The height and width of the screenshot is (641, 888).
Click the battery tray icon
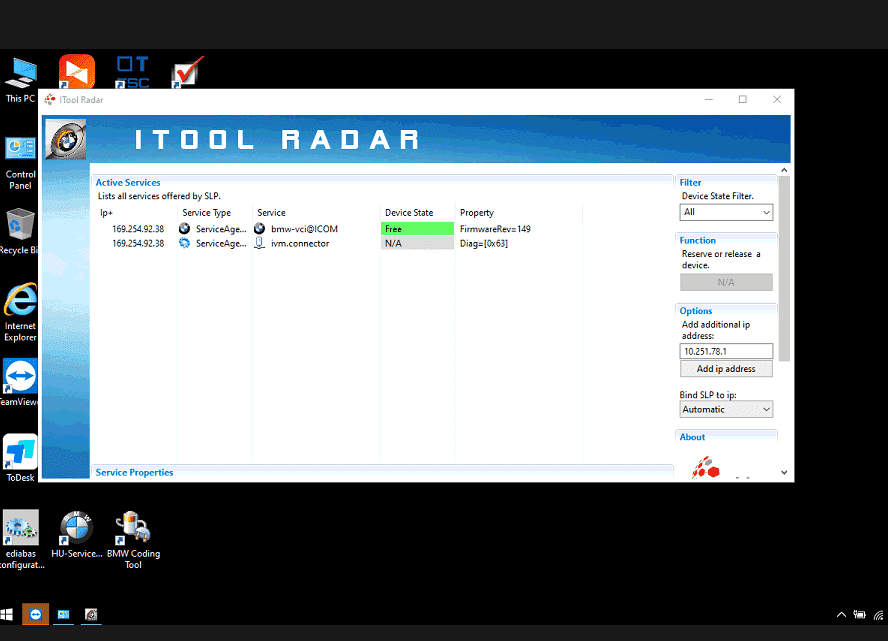(860, 615)
